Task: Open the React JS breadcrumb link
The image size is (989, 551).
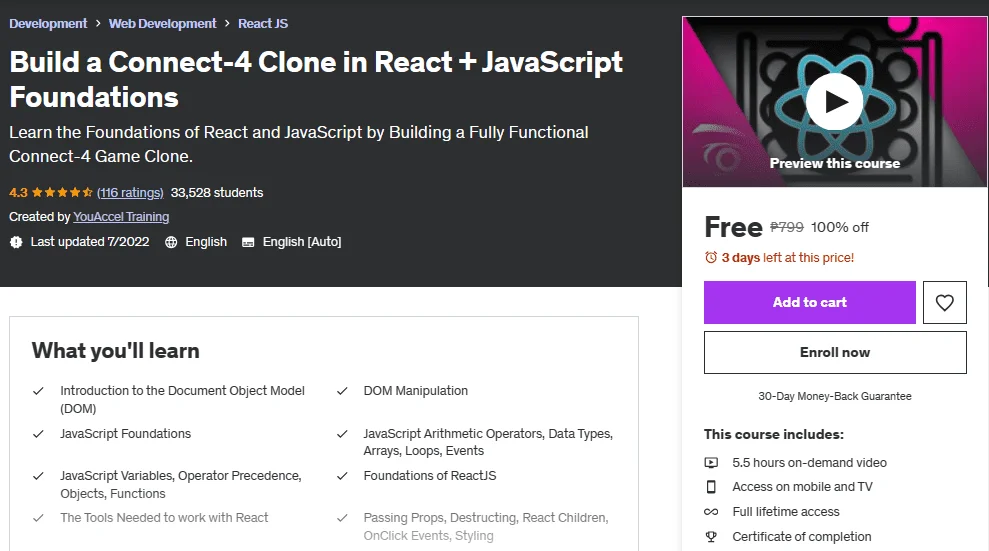Action: pyautogui.click(x=263, y=23)
